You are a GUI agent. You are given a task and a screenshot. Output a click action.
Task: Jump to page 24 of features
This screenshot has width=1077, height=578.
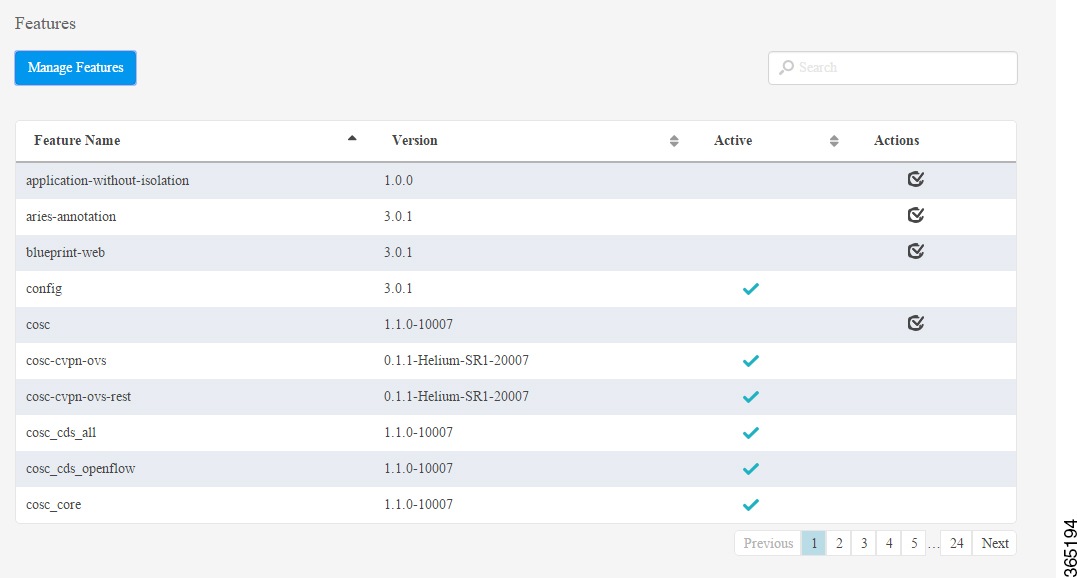pyautogui.click(x=956, y=543)
